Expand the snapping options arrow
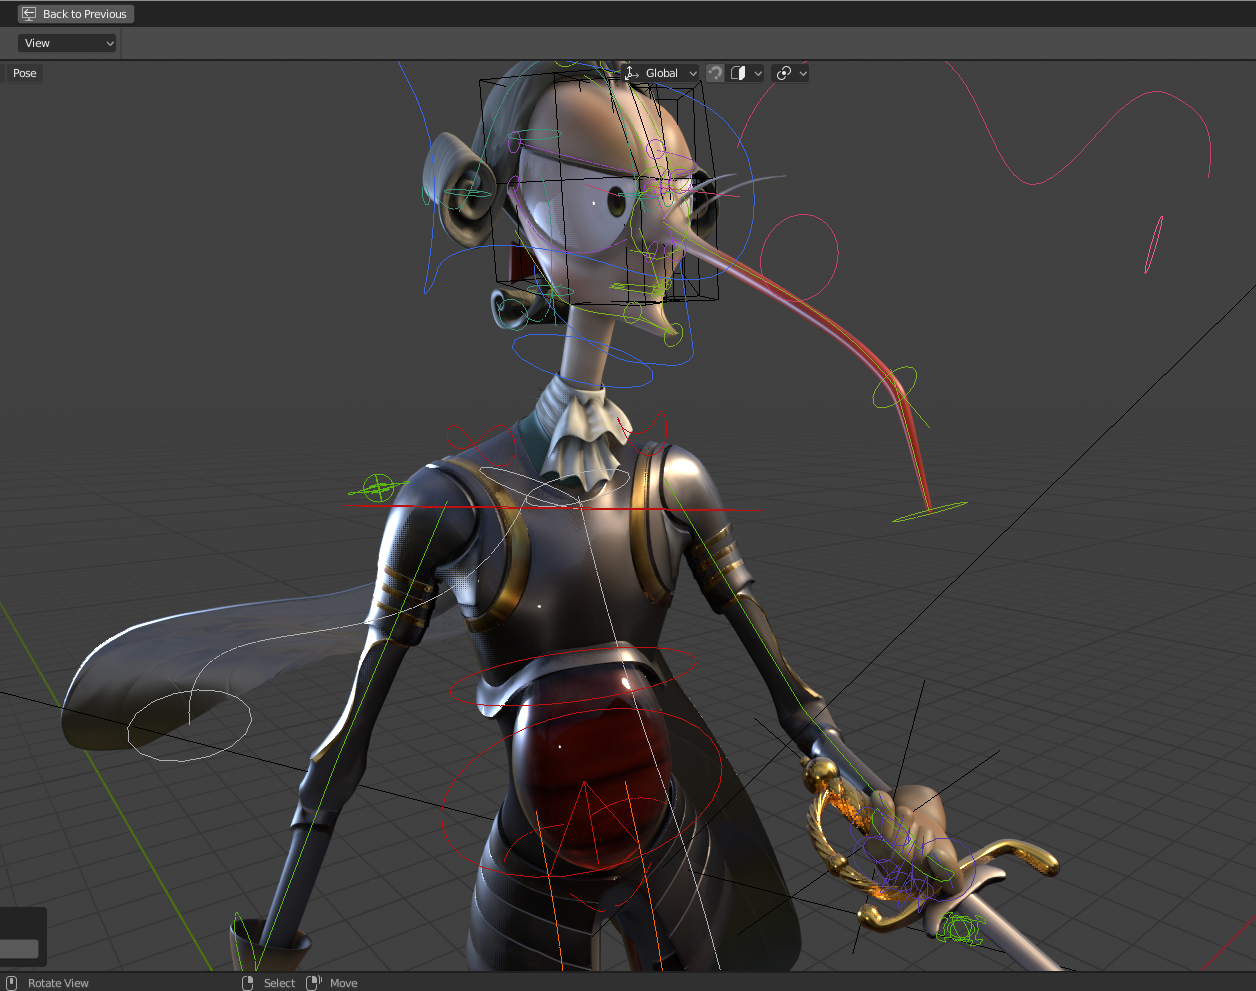 pos(758,73)
